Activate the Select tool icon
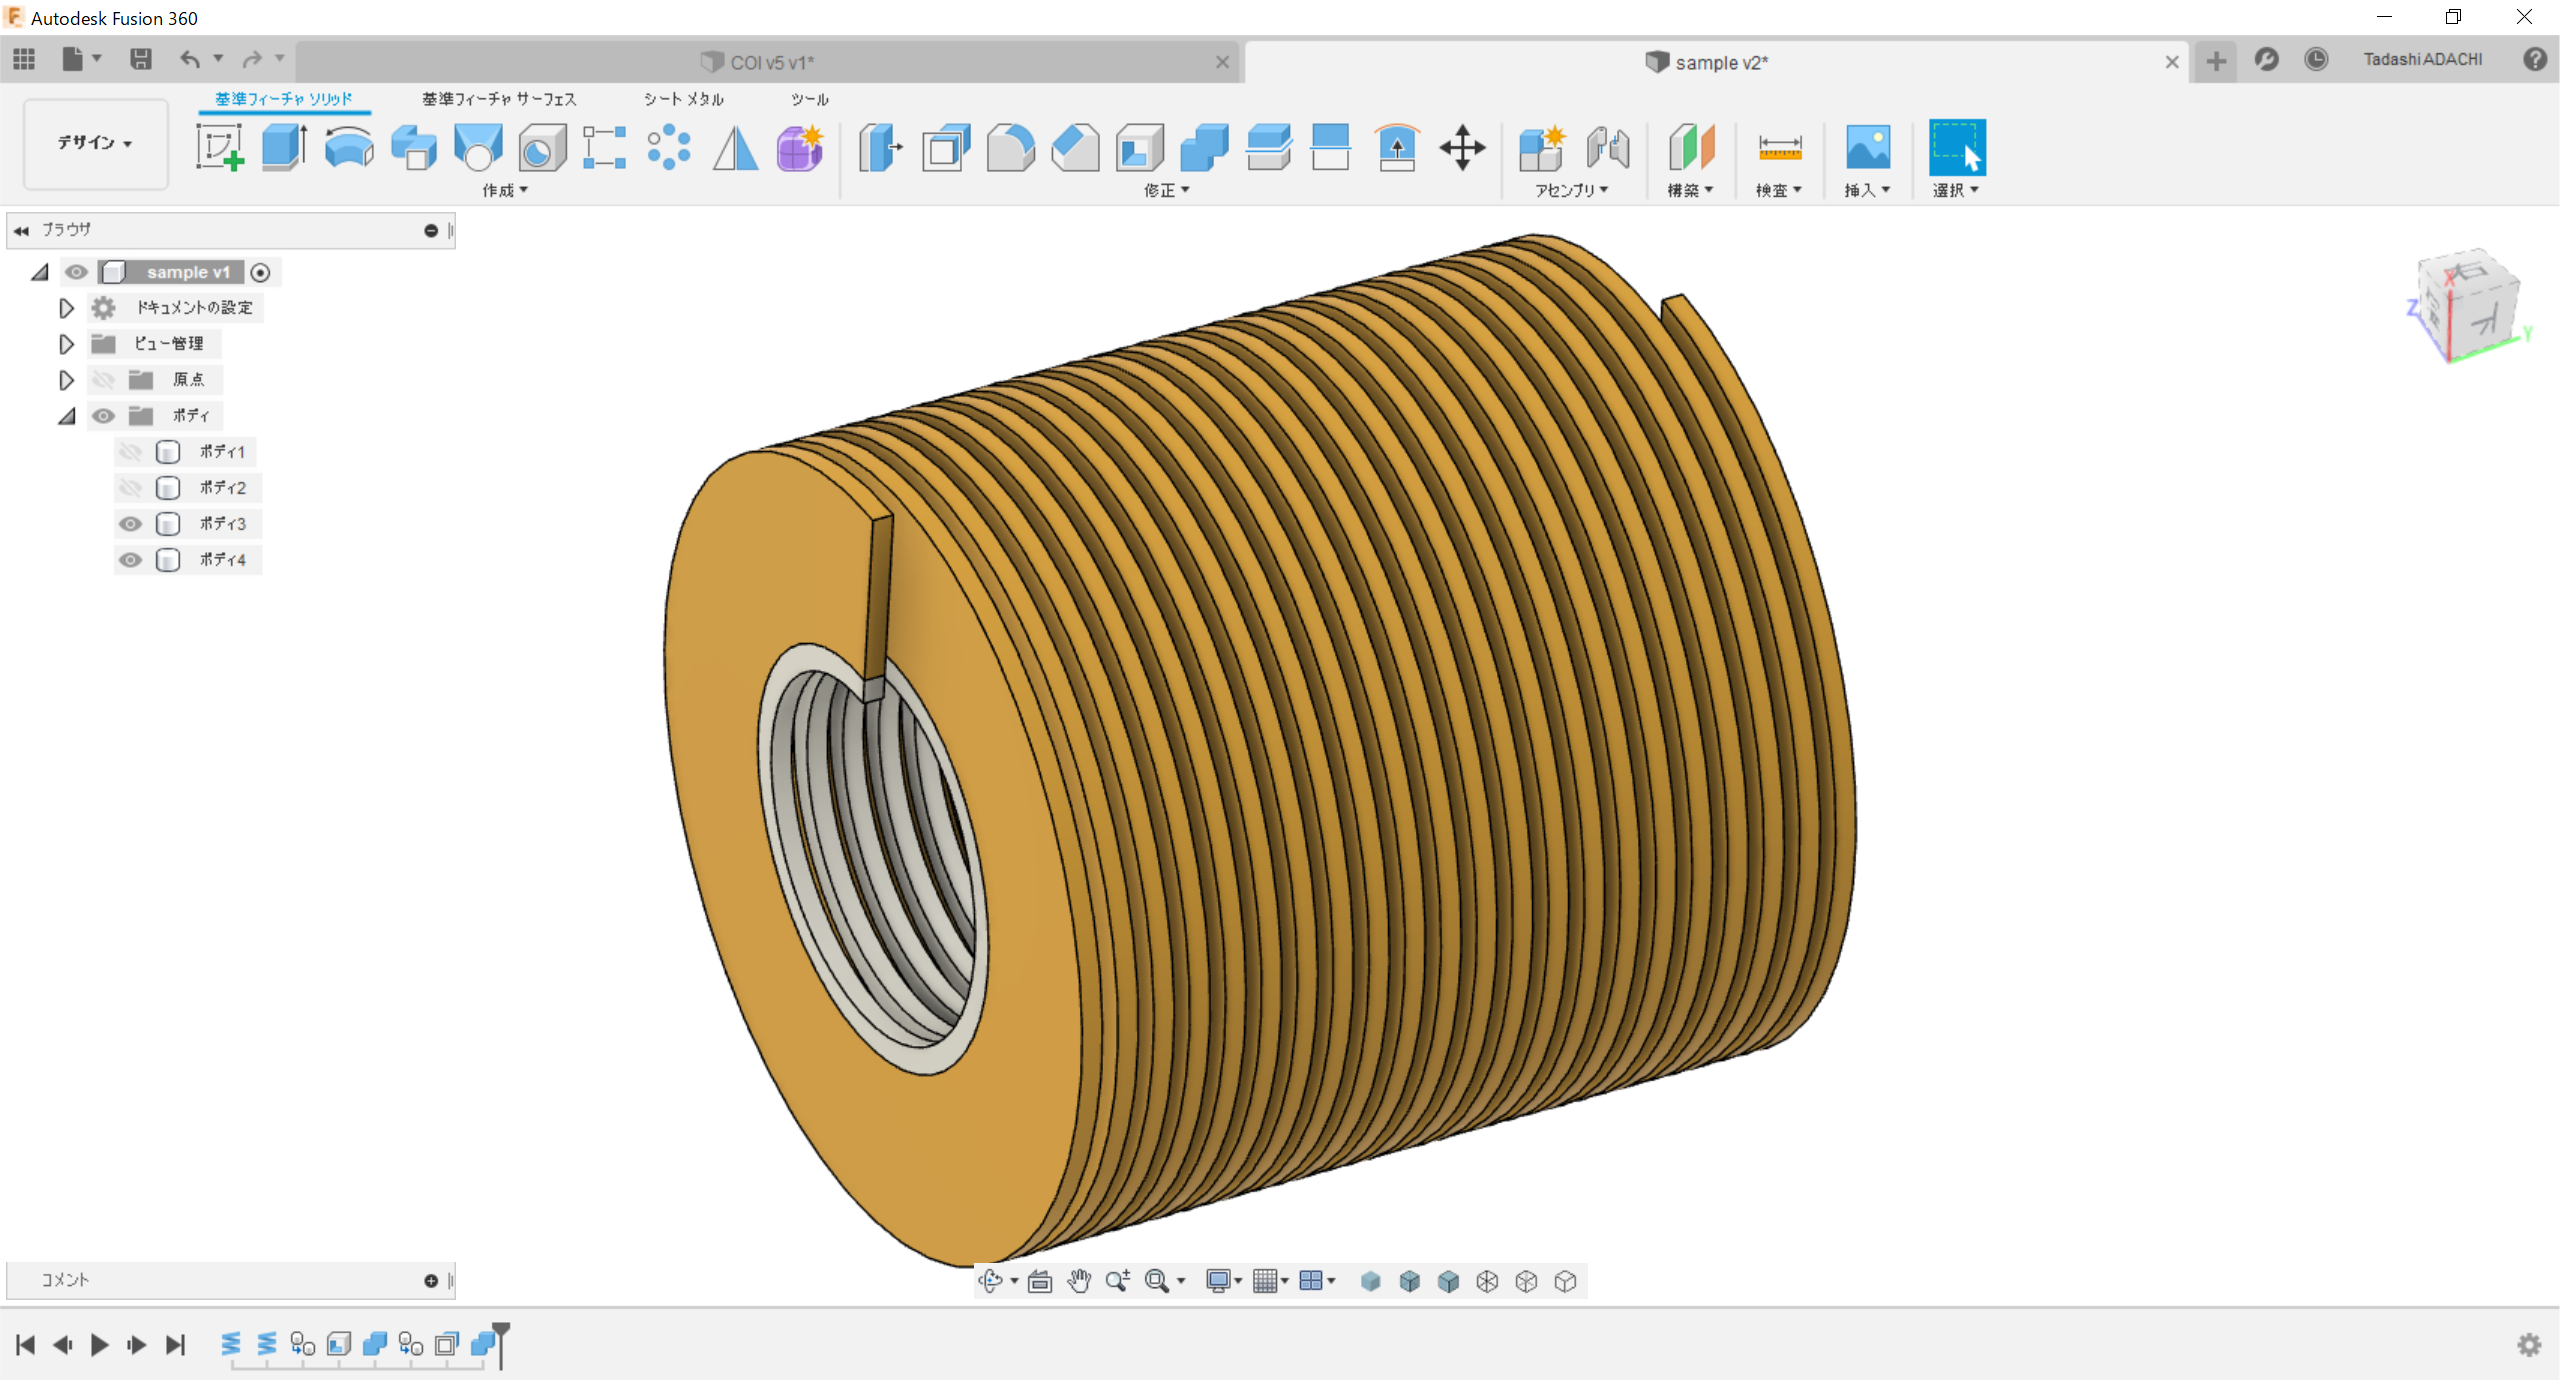The width and height of the screenshot is (2560, 1380). (x=1957, y=147)
